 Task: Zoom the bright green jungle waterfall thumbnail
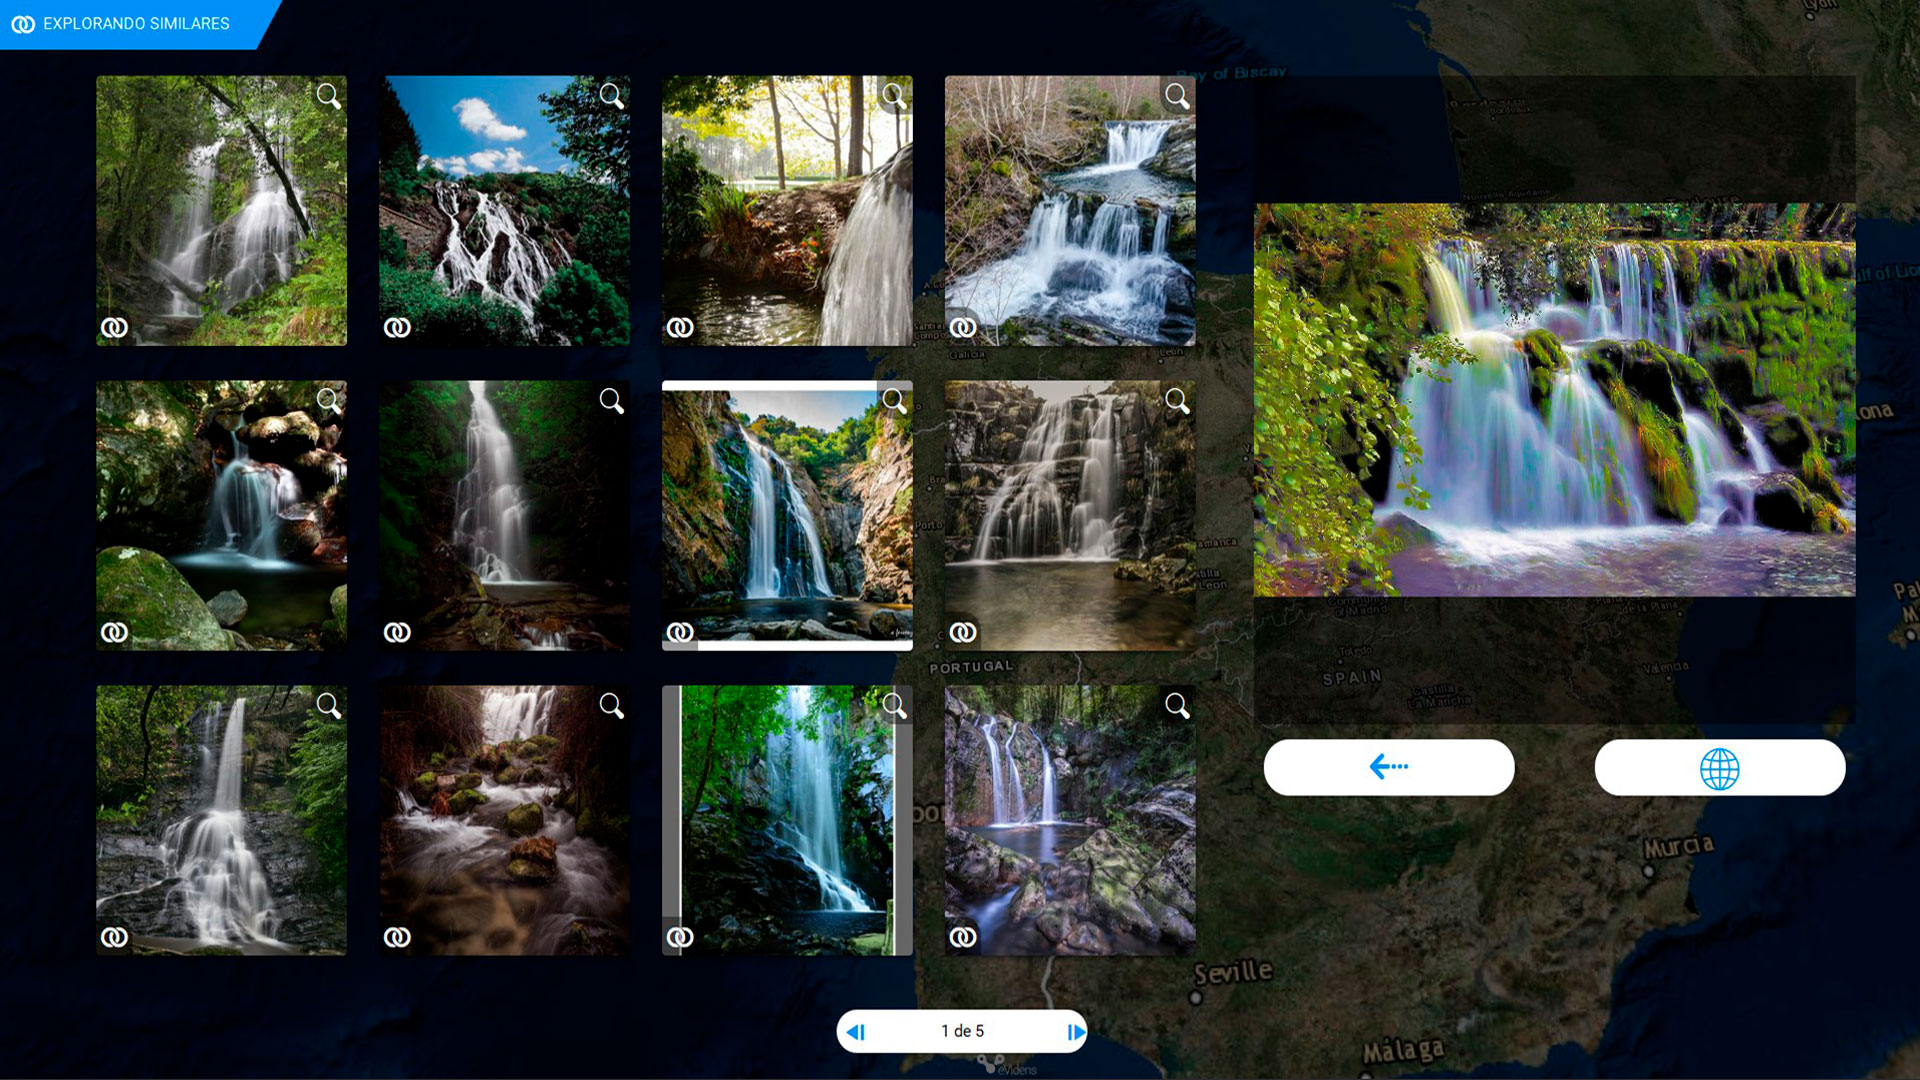tap(894, 706)
